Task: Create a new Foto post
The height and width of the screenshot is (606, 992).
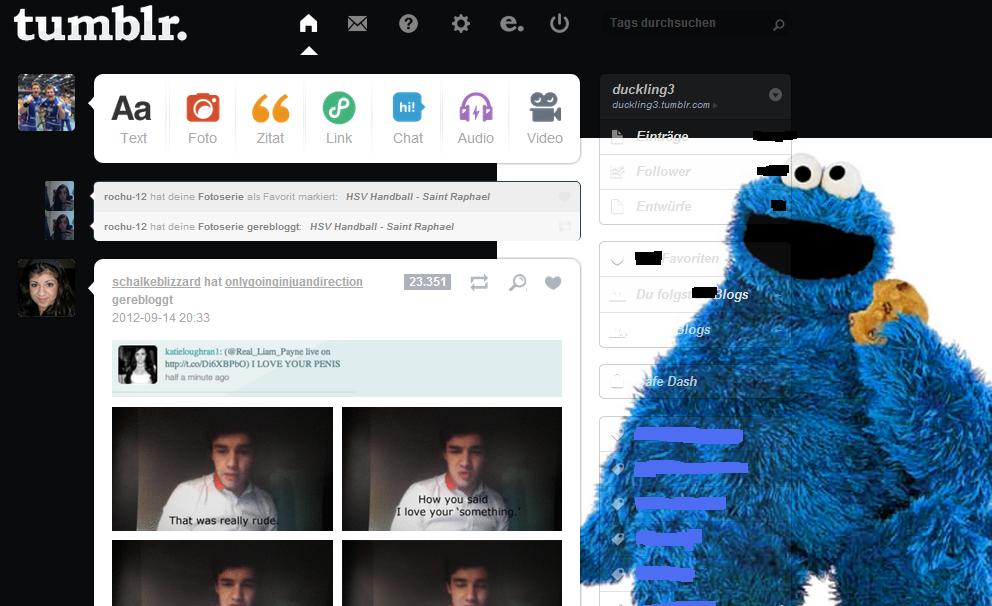Action: coord(202,119)
